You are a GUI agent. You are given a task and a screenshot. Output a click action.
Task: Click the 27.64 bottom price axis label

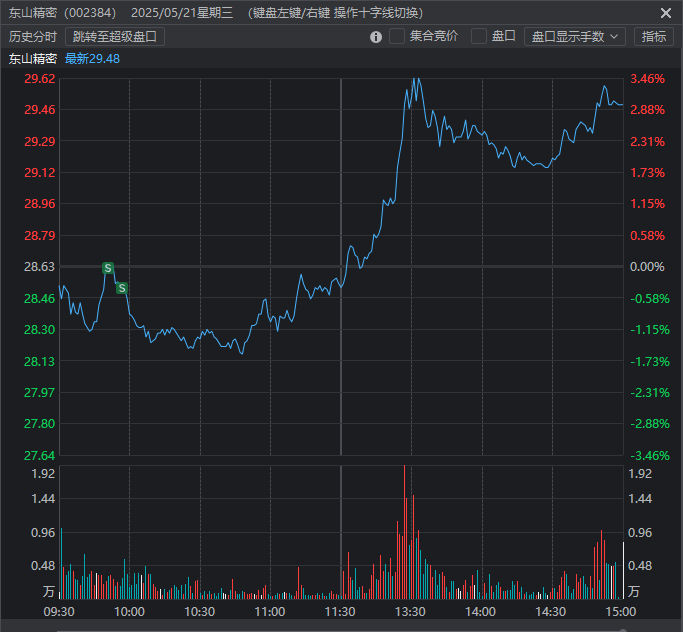pos(40,455)
